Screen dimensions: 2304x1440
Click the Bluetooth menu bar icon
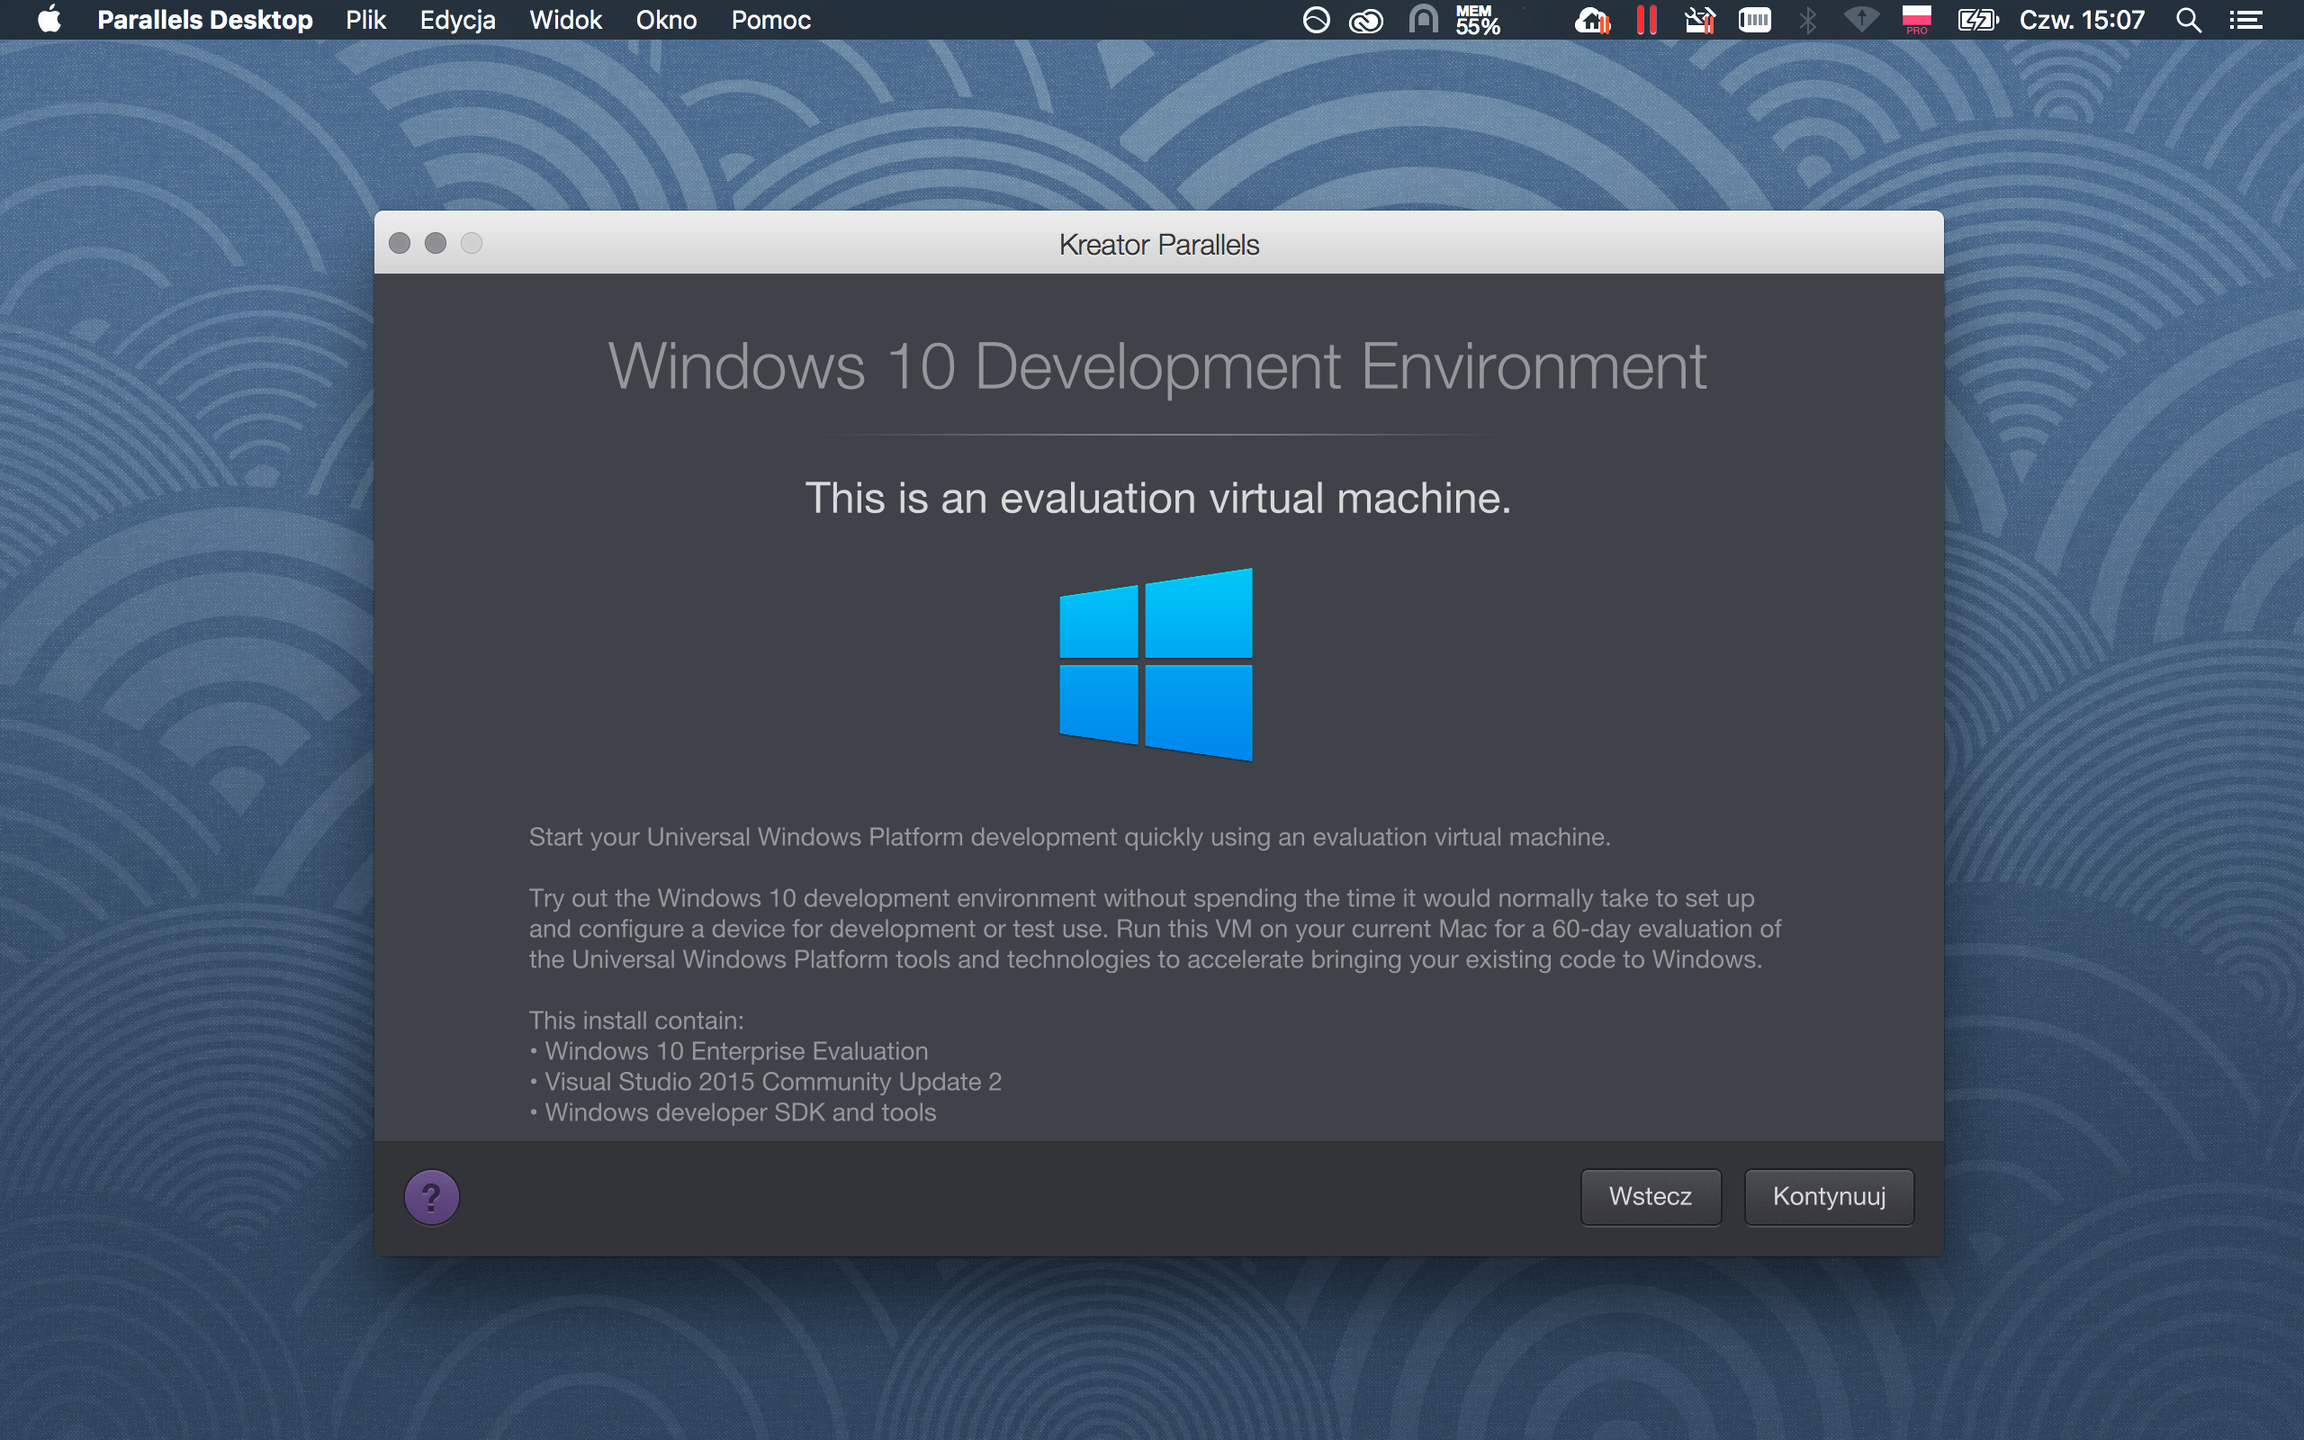(1807, 20)
